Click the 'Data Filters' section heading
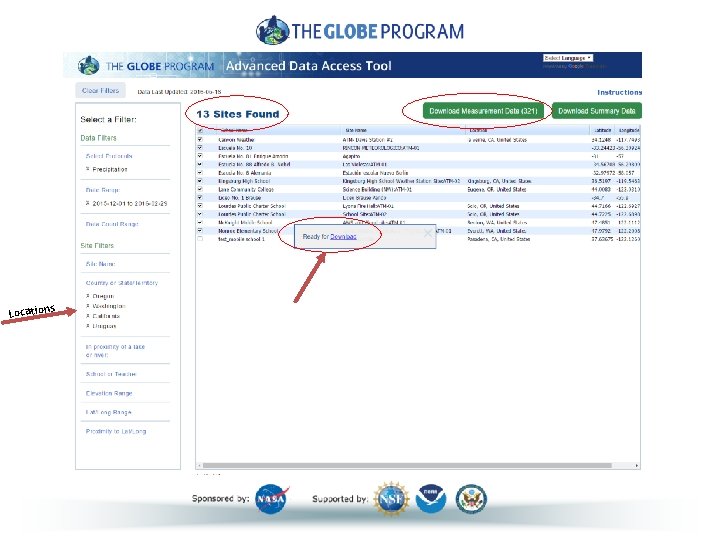The width and height of the screenshot is (720, 540). tap(98, 138)
